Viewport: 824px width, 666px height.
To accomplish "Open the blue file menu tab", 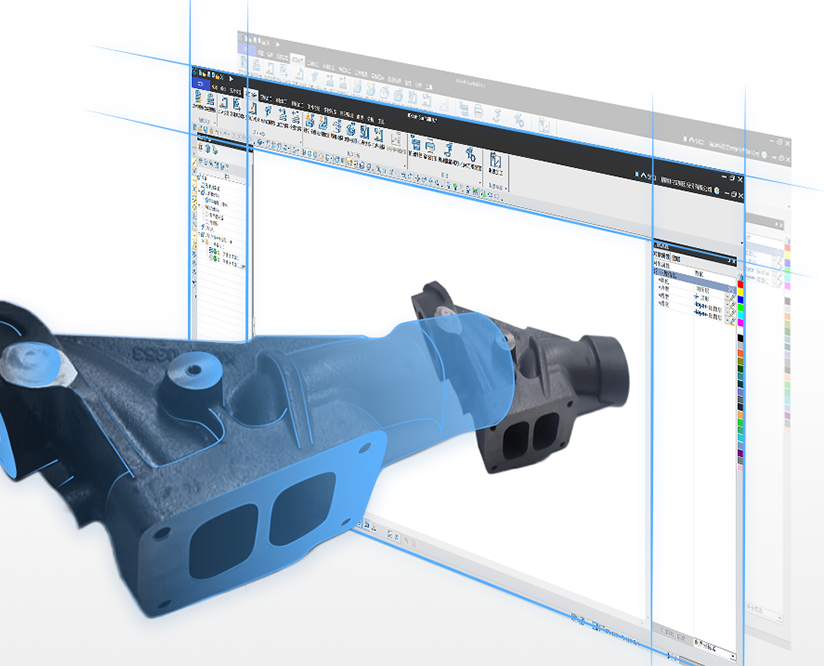I will 201,84.
